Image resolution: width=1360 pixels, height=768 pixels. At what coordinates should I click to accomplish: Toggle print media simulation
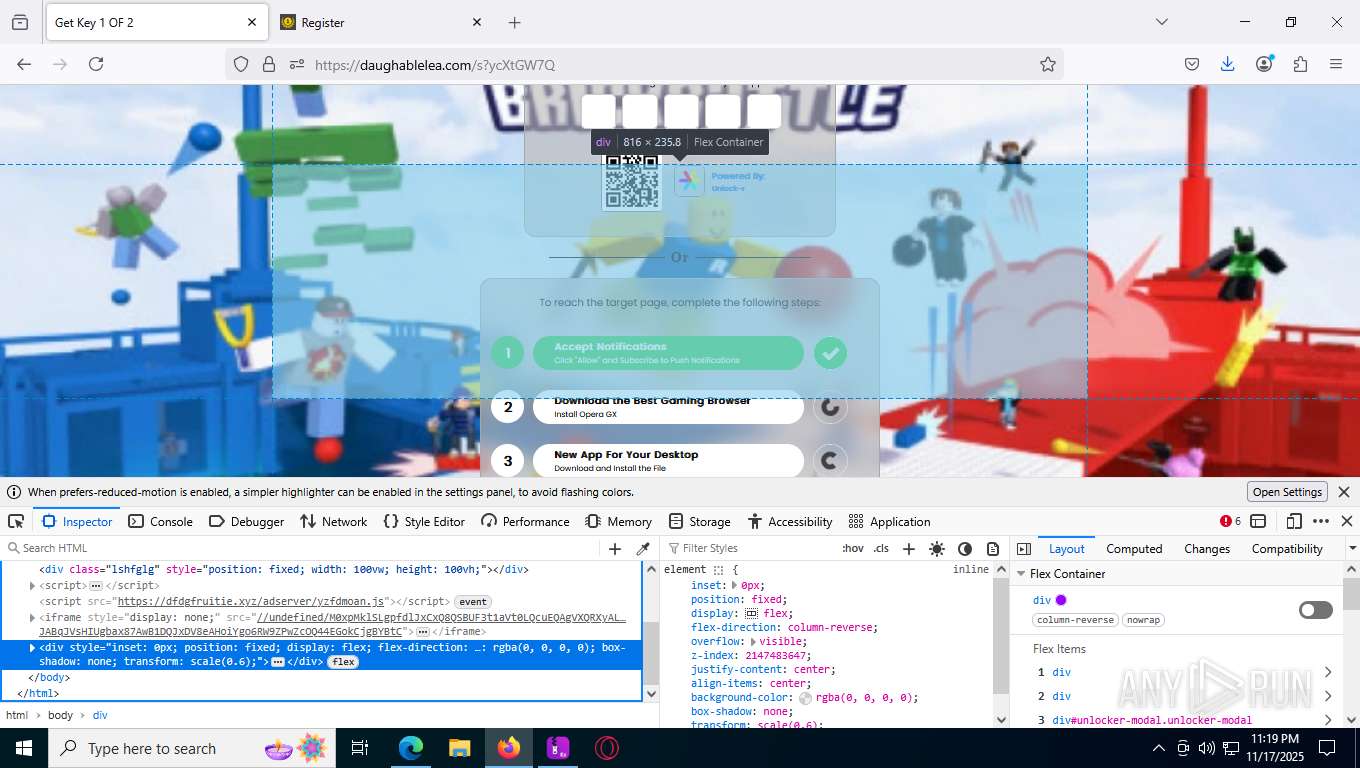(x=992, y=548)
